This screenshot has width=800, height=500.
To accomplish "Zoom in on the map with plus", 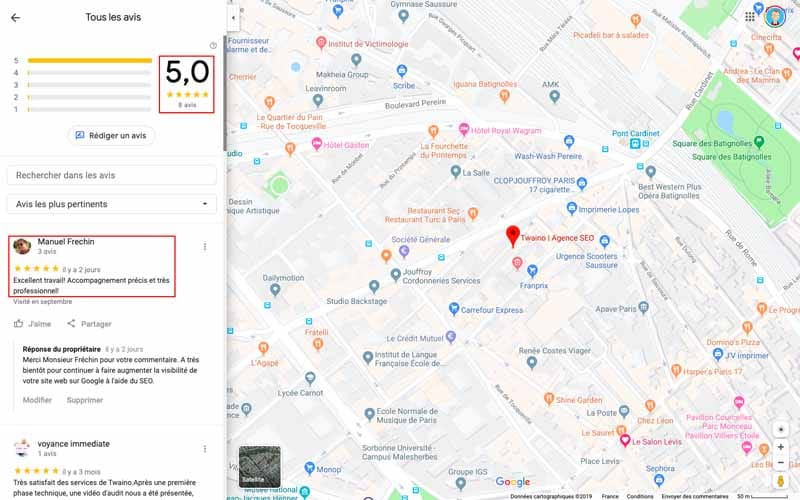I will (x=781, y=447).
